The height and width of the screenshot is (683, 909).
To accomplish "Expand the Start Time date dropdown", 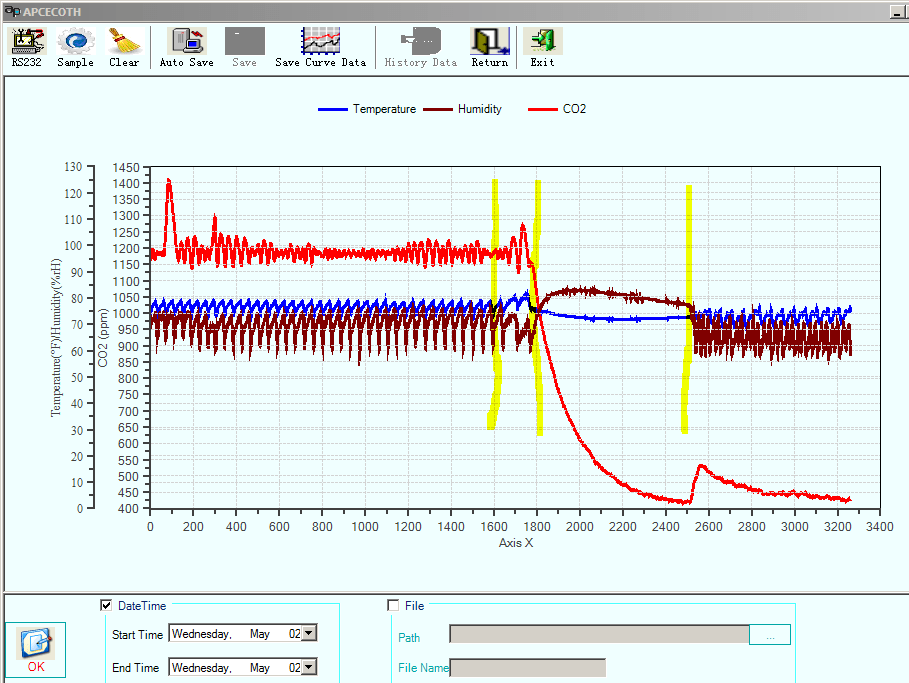I will 310,633.
